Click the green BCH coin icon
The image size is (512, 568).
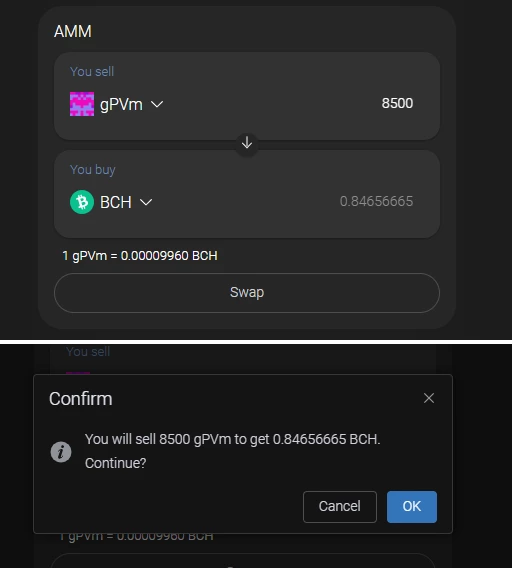coord(82,202)
